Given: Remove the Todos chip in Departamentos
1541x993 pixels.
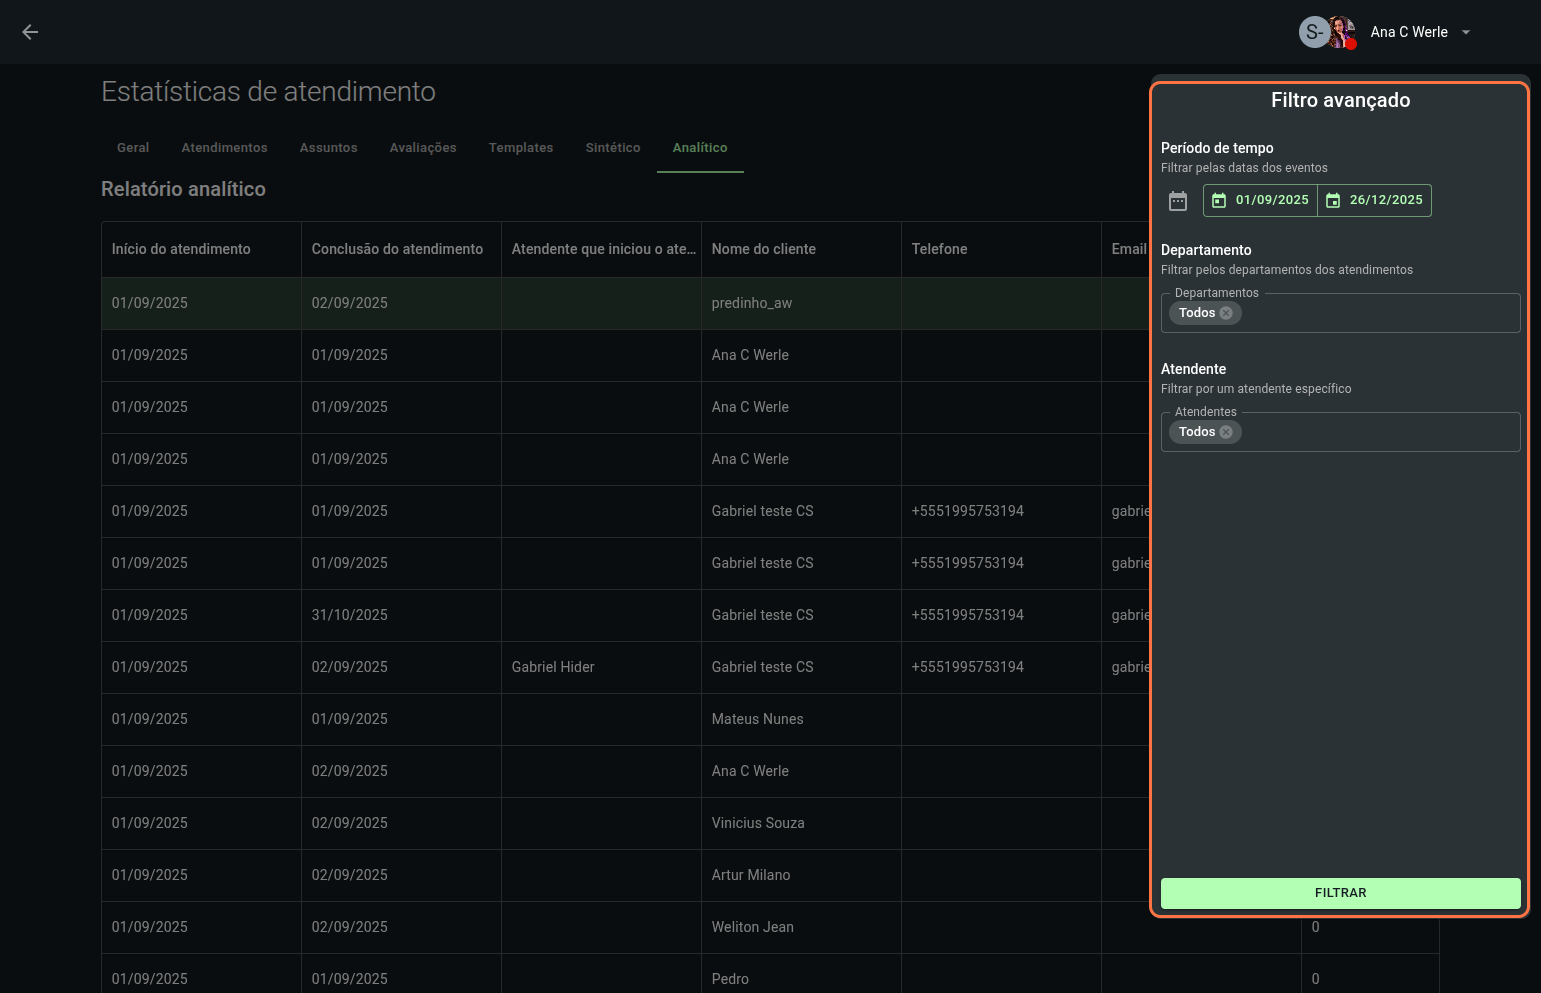Looking at the screenshot, I should pos(1226,313).
